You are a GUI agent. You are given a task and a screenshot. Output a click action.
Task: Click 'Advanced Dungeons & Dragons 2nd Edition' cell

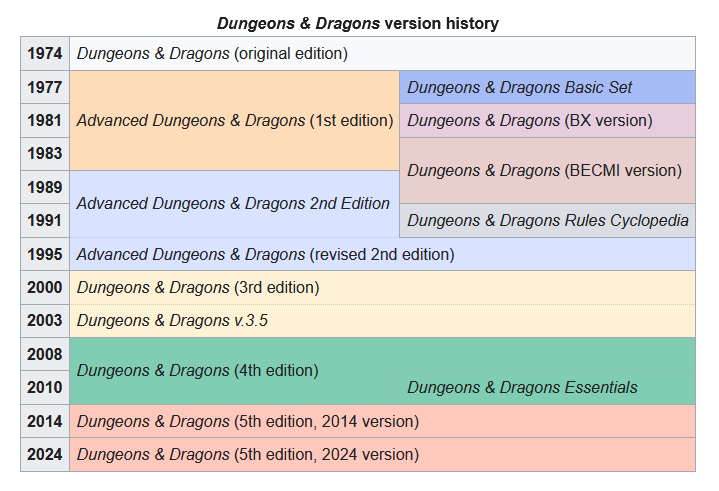[234, 204]
